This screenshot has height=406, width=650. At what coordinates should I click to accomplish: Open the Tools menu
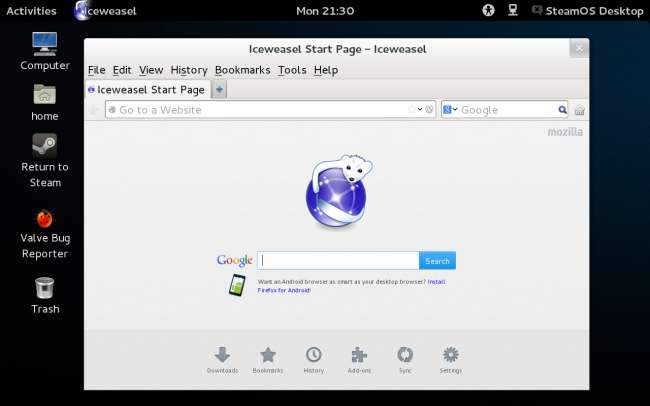point(292,70)
